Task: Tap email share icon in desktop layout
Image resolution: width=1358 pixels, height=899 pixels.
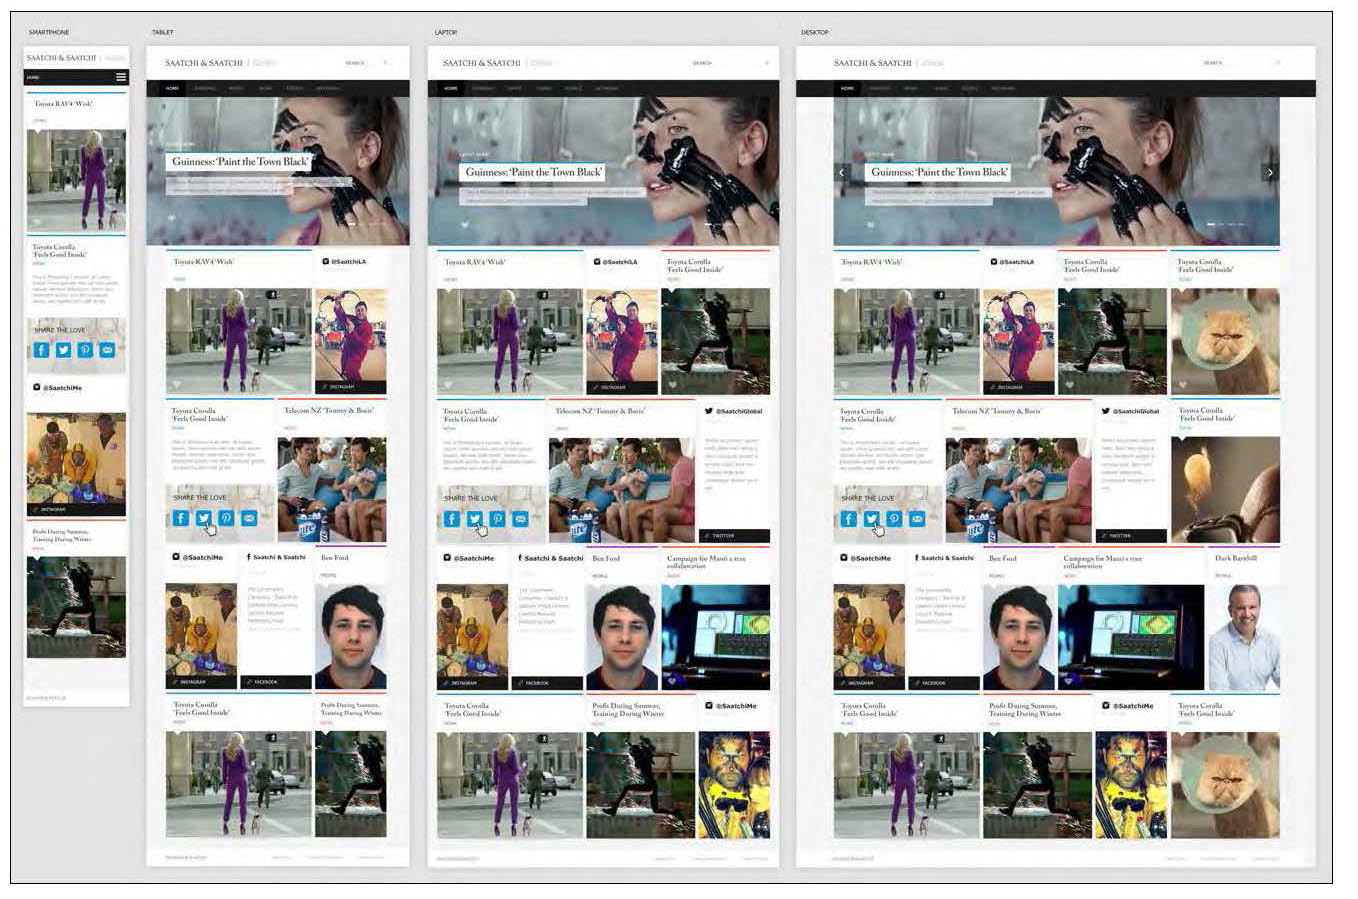Action: pyautogui.click(x=917, y=519)
